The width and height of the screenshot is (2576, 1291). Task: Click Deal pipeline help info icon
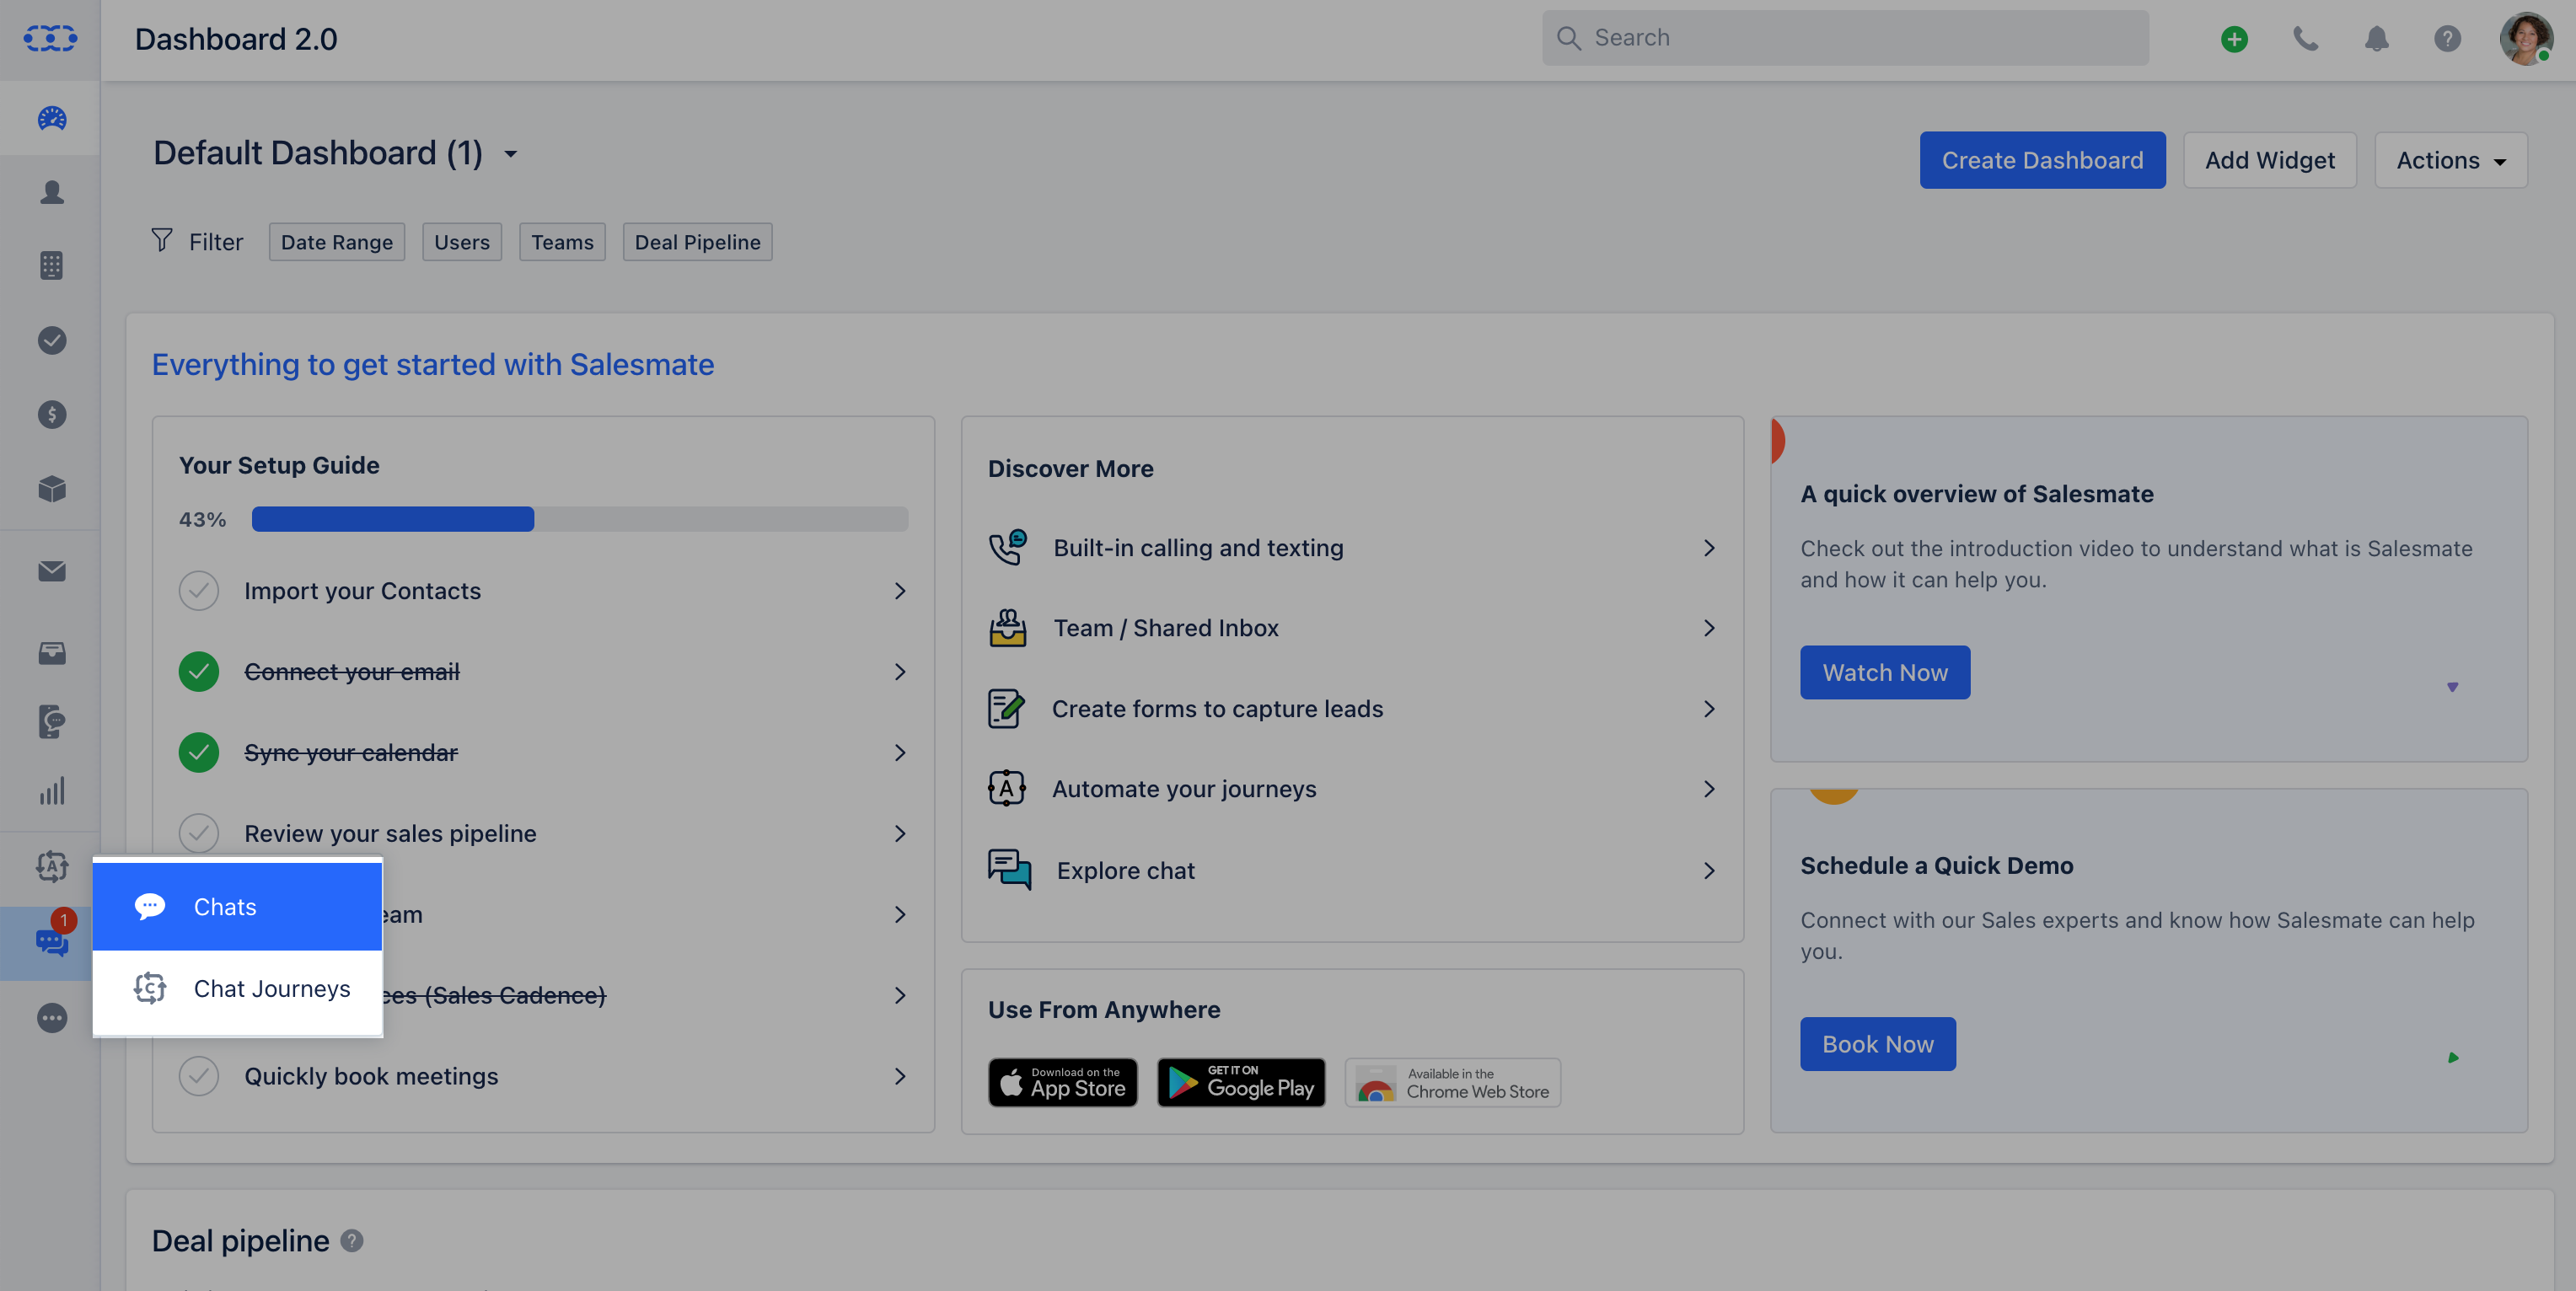click(352, 1240)
